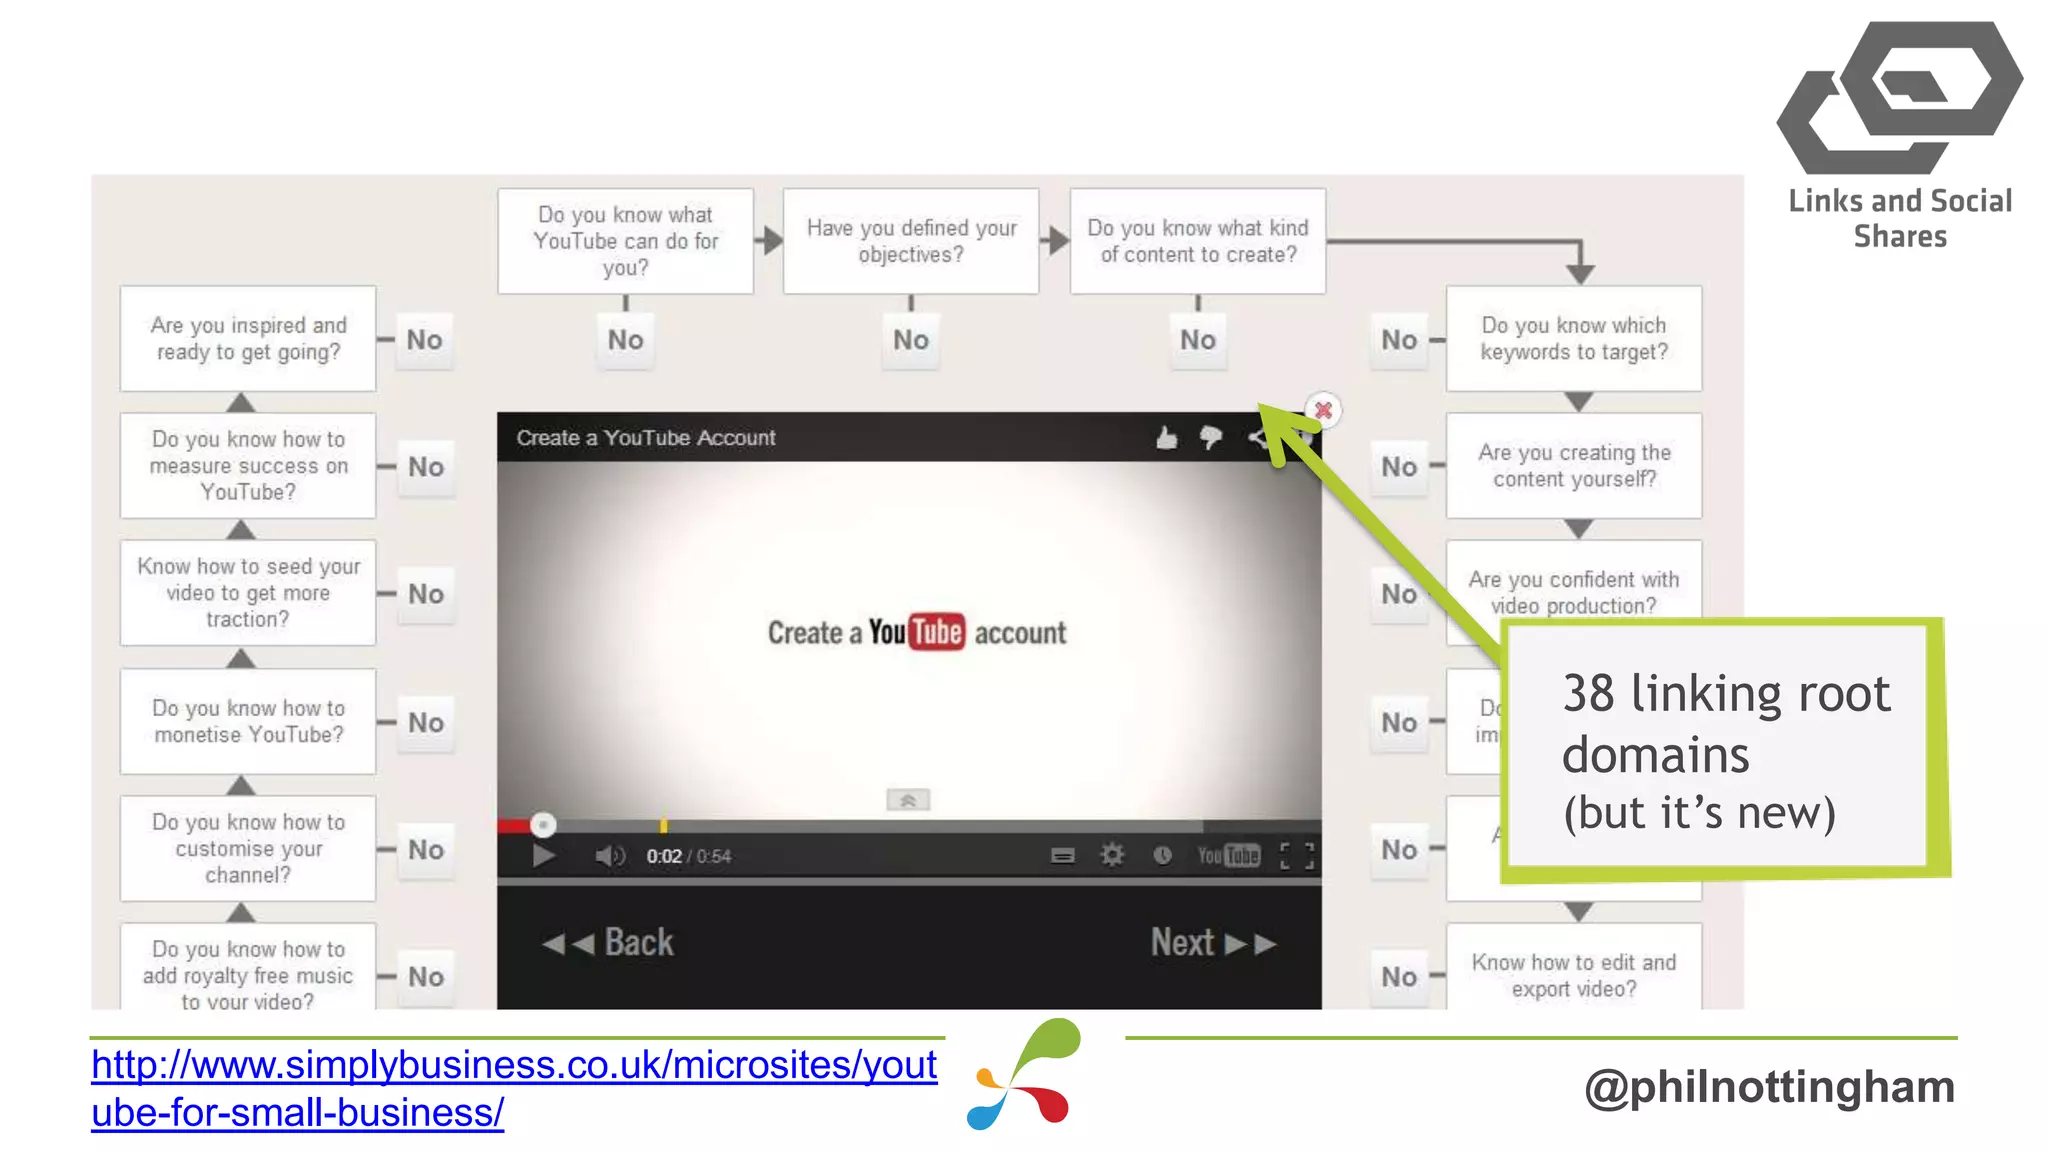Mute the video using speaker icon
The height and width of the screenshot is (1152, 2048).
click(609, 856)
